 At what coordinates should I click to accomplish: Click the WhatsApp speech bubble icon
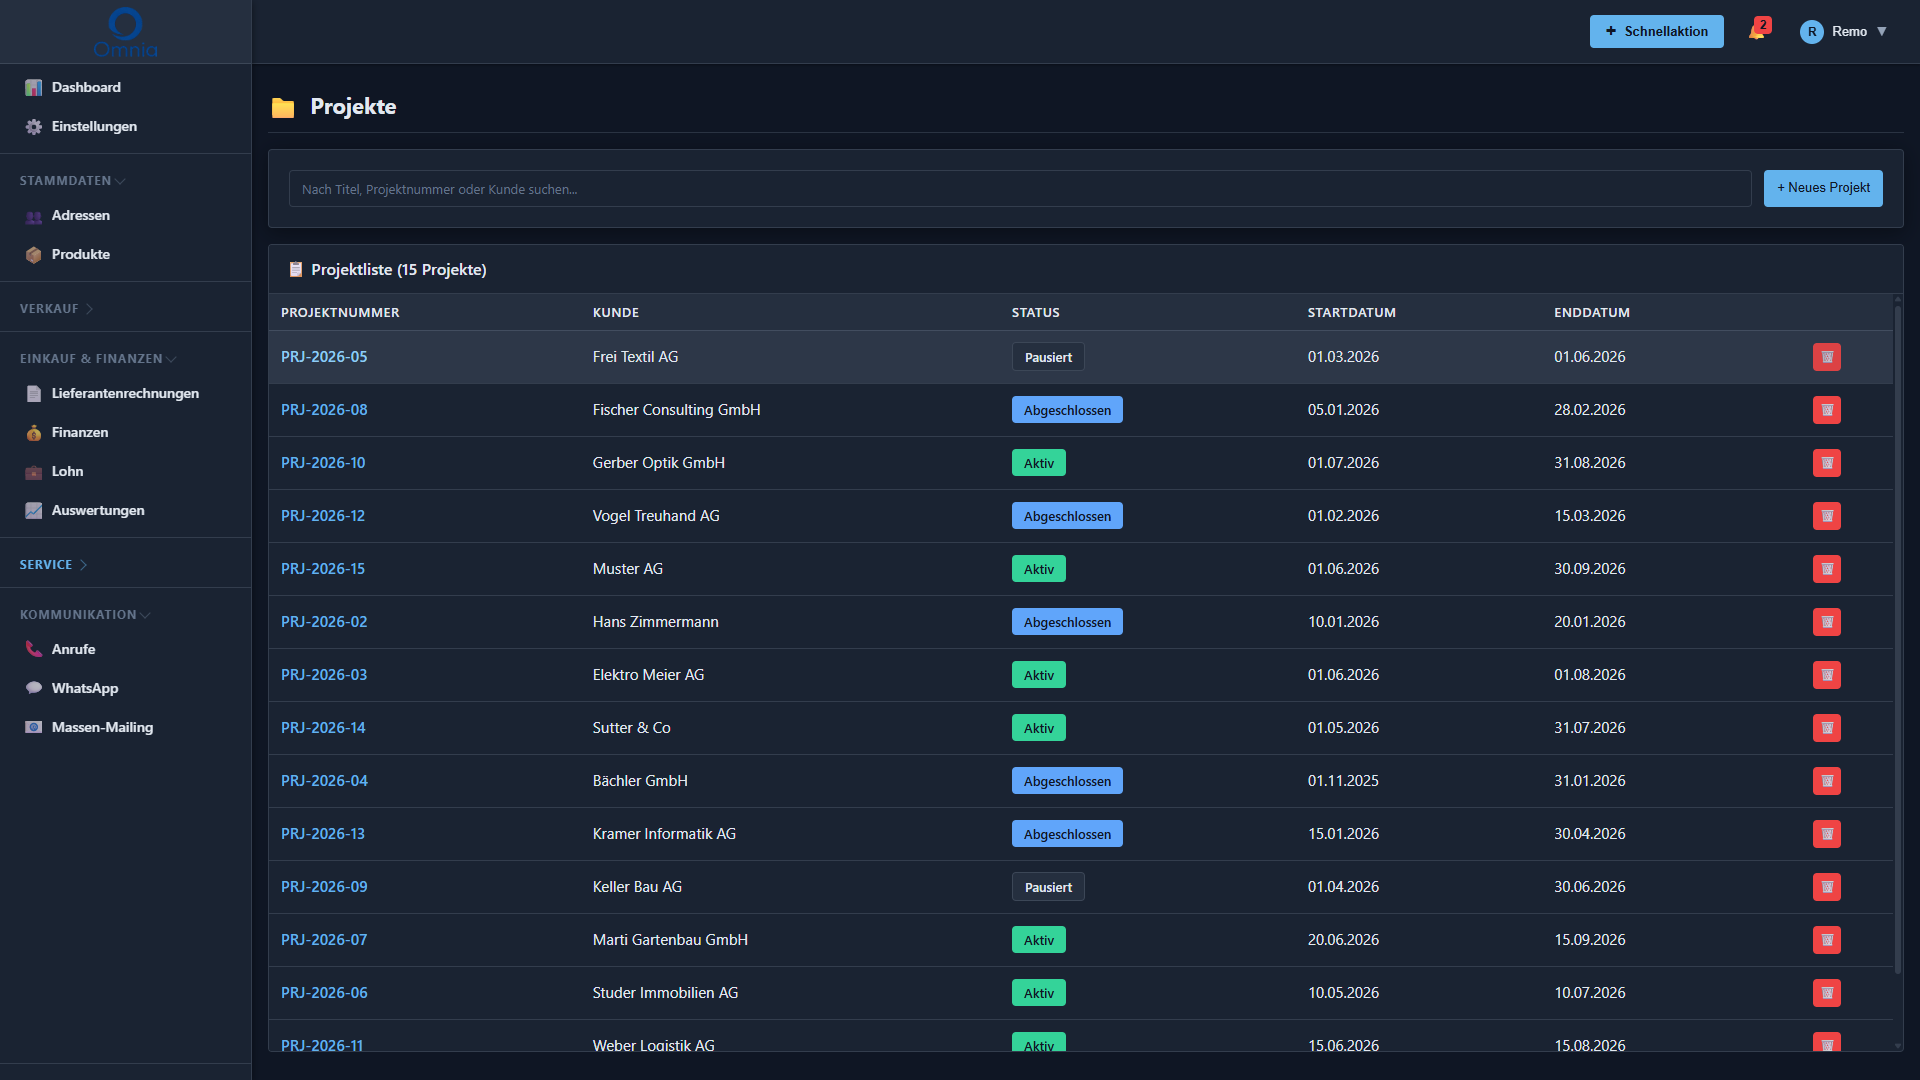(x=34, y=689)
